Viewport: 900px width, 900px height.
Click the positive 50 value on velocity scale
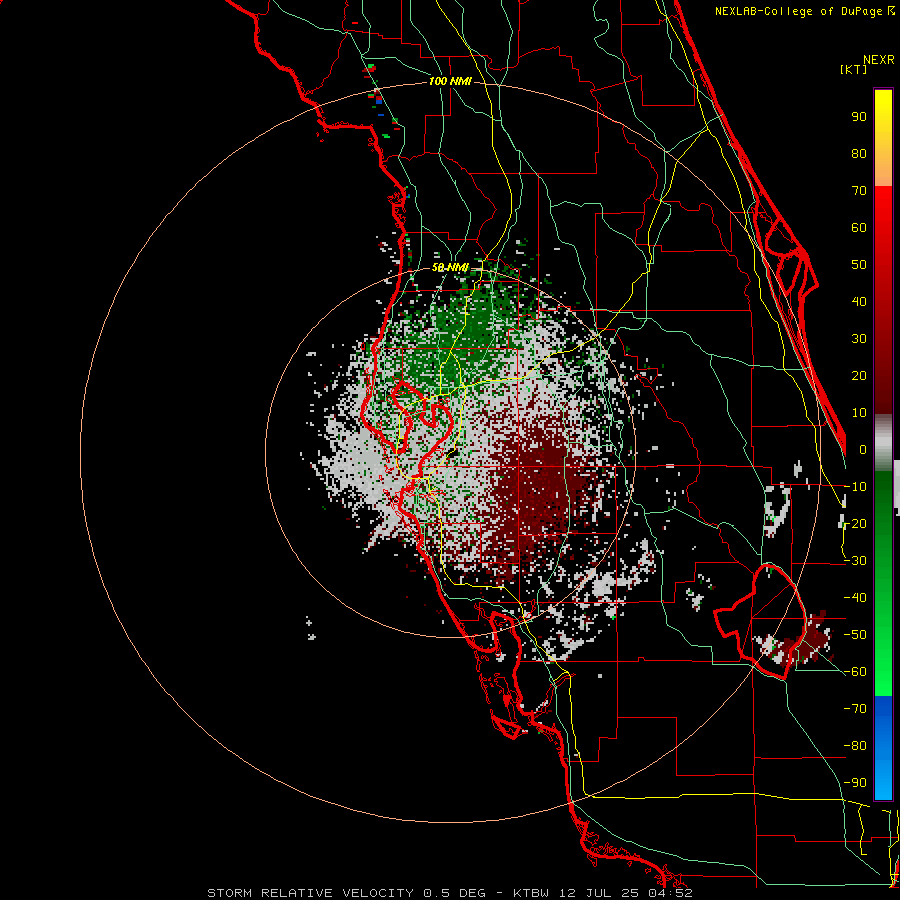(859, 265)
